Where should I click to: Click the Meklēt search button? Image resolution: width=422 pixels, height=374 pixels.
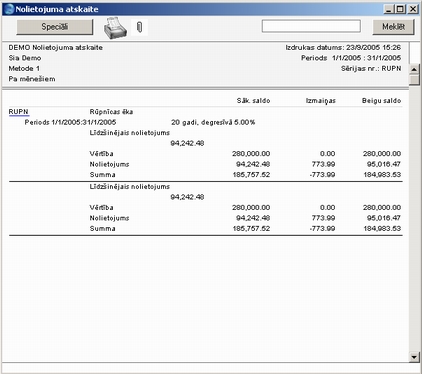393,27
